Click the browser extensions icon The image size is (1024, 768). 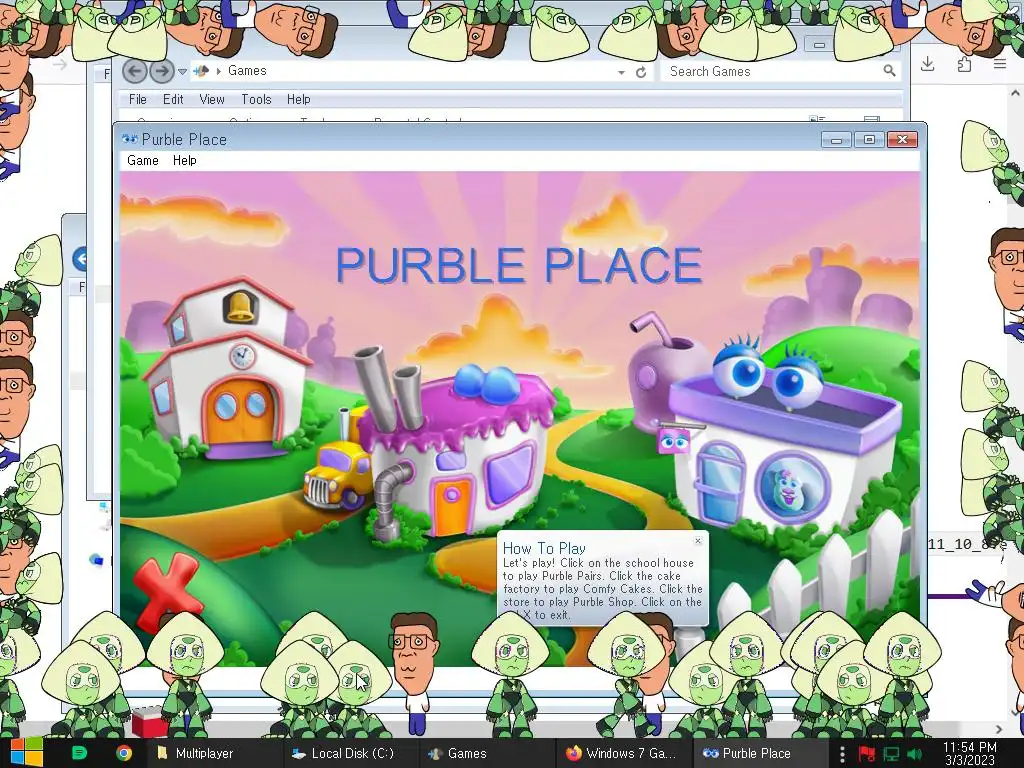(964, 64)
